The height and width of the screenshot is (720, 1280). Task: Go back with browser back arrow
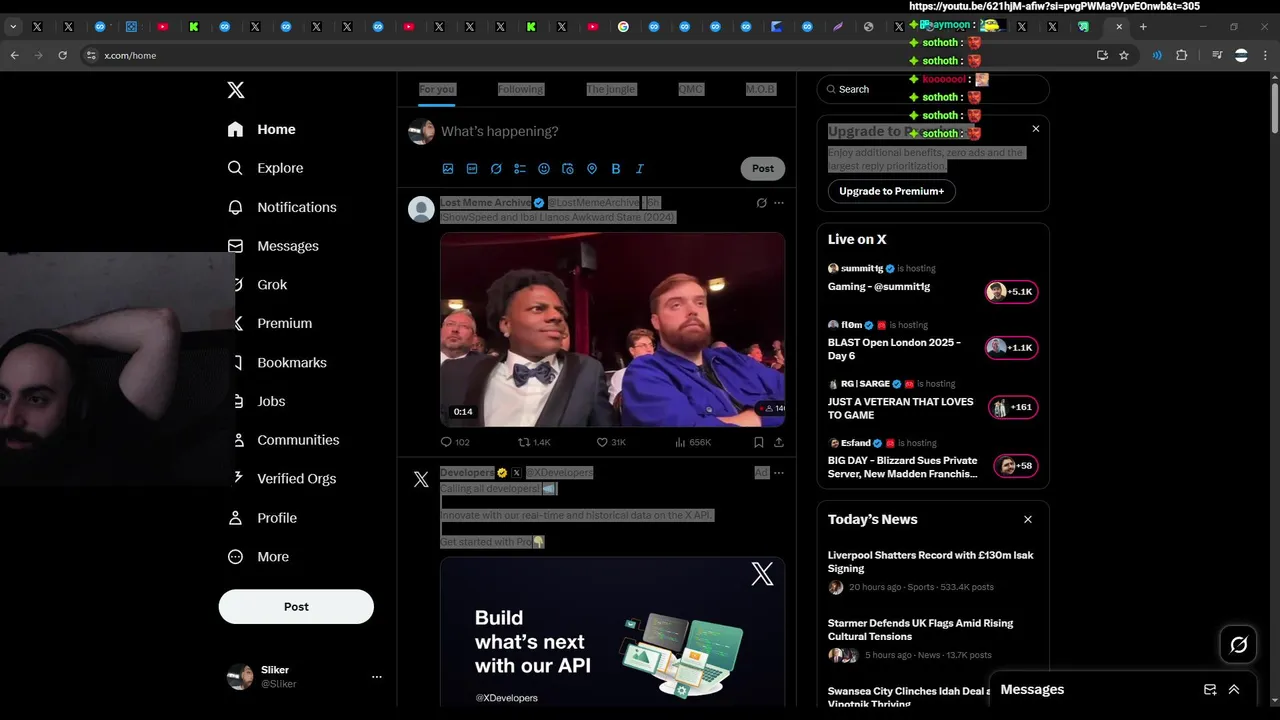coord(15,56)
